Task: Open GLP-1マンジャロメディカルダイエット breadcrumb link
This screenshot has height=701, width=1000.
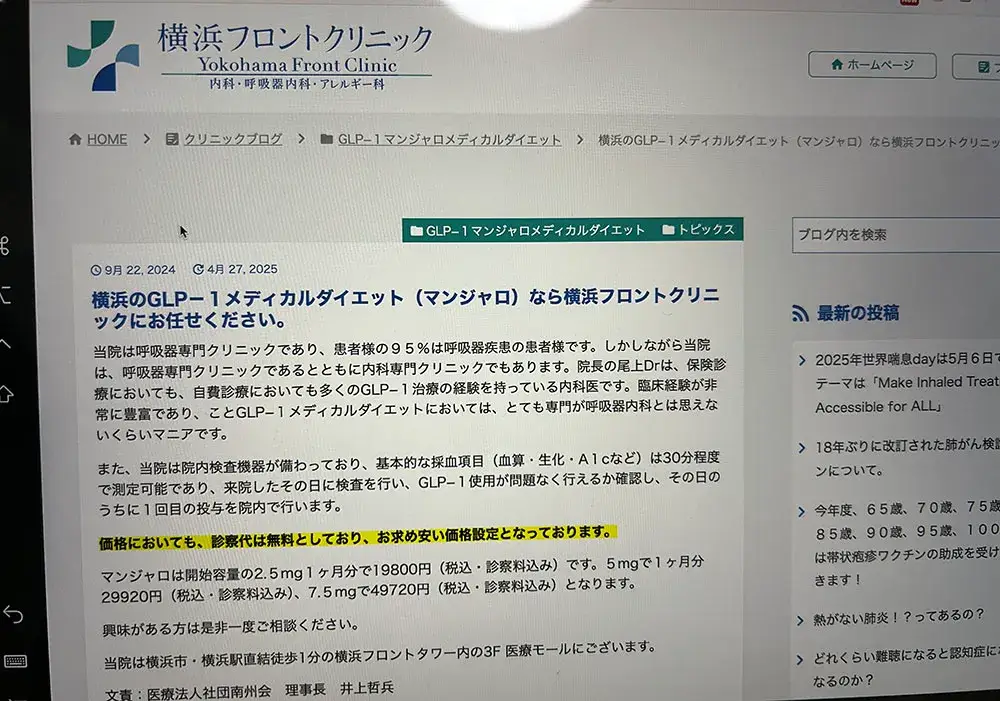Action: [449, 139]
